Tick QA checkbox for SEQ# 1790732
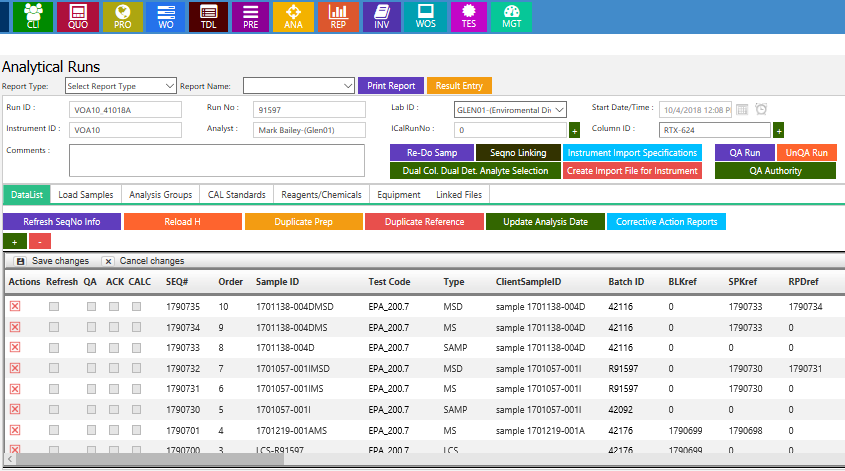The height and width of the screenshot is (471, 845). 92,368
